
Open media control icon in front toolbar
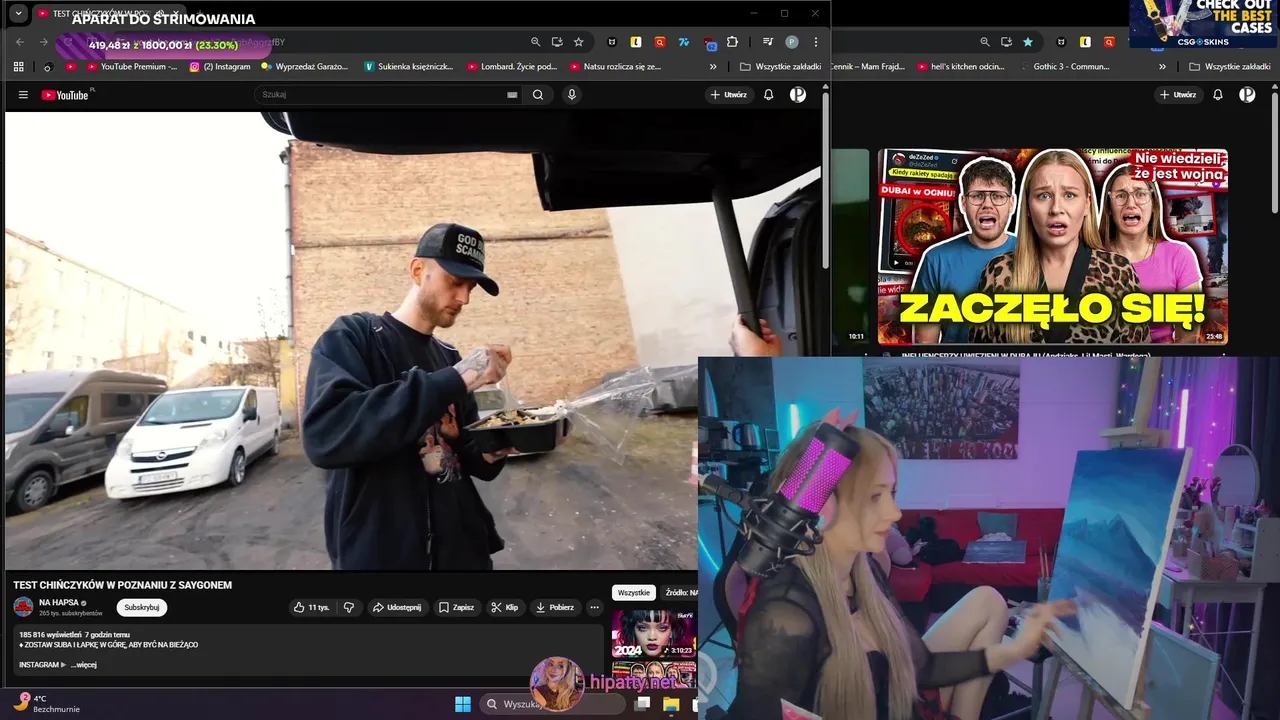[768, 42]
